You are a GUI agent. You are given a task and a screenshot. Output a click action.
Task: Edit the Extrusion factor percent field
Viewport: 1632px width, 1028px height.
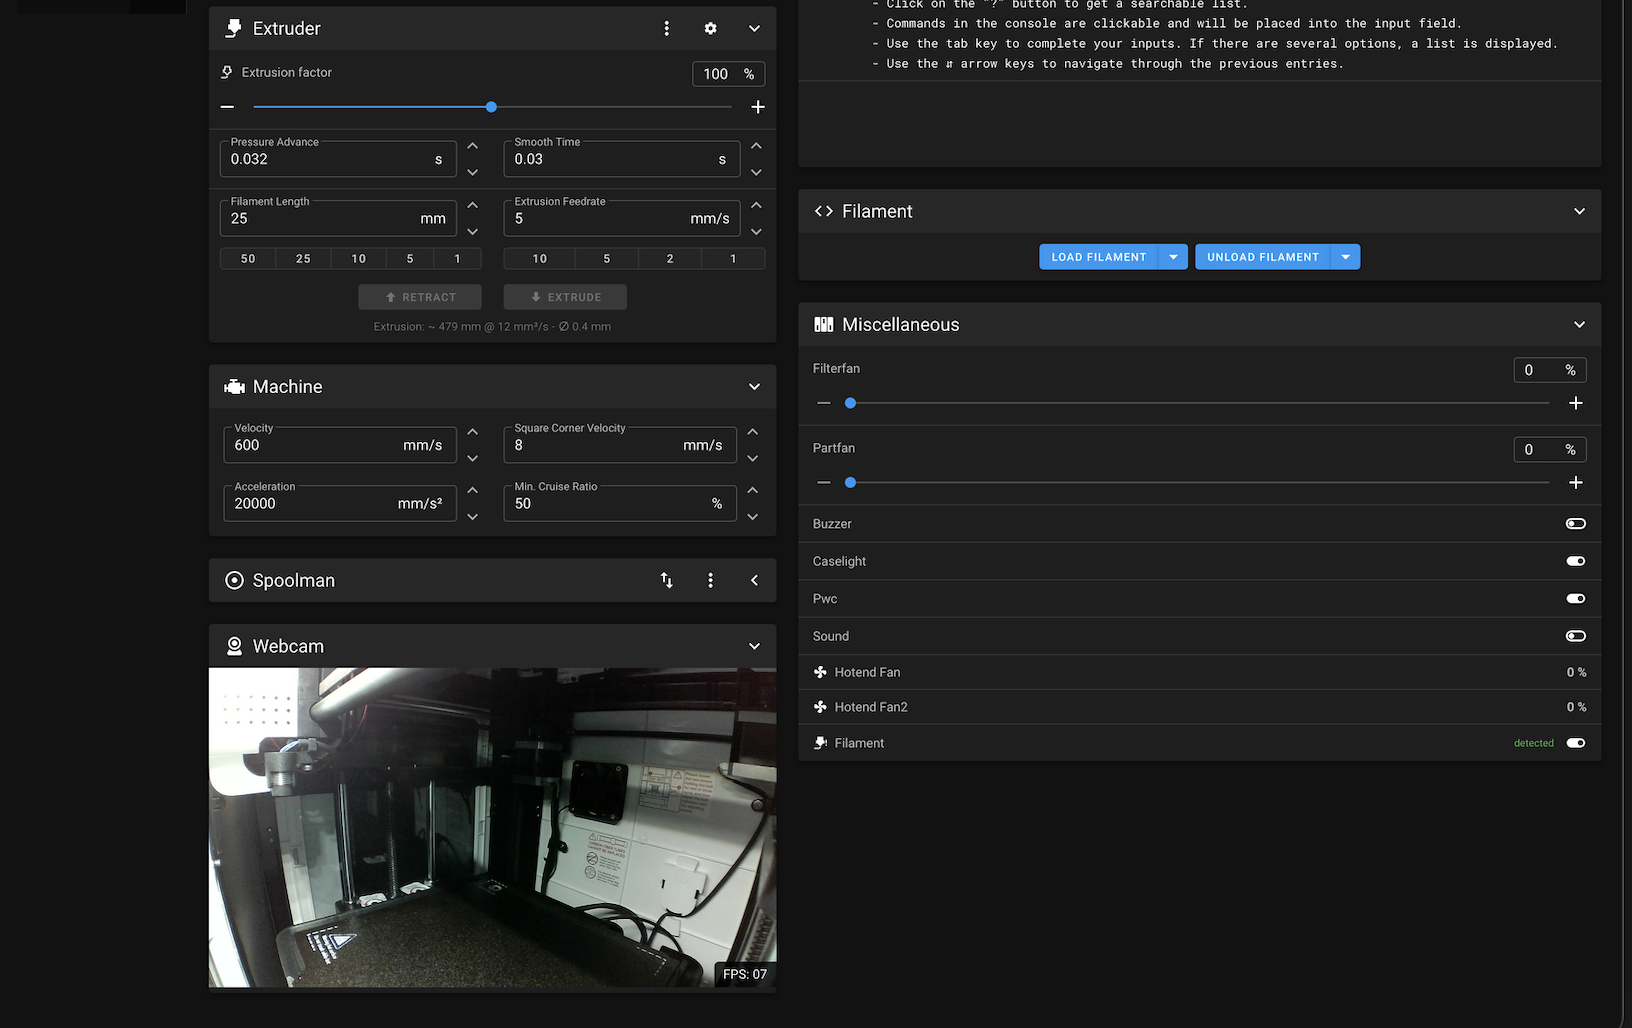coord(728,74)
